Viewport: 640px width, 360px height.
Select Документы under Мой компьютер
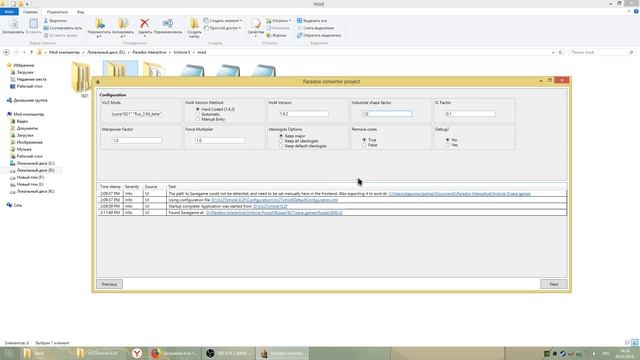[24, 128]
